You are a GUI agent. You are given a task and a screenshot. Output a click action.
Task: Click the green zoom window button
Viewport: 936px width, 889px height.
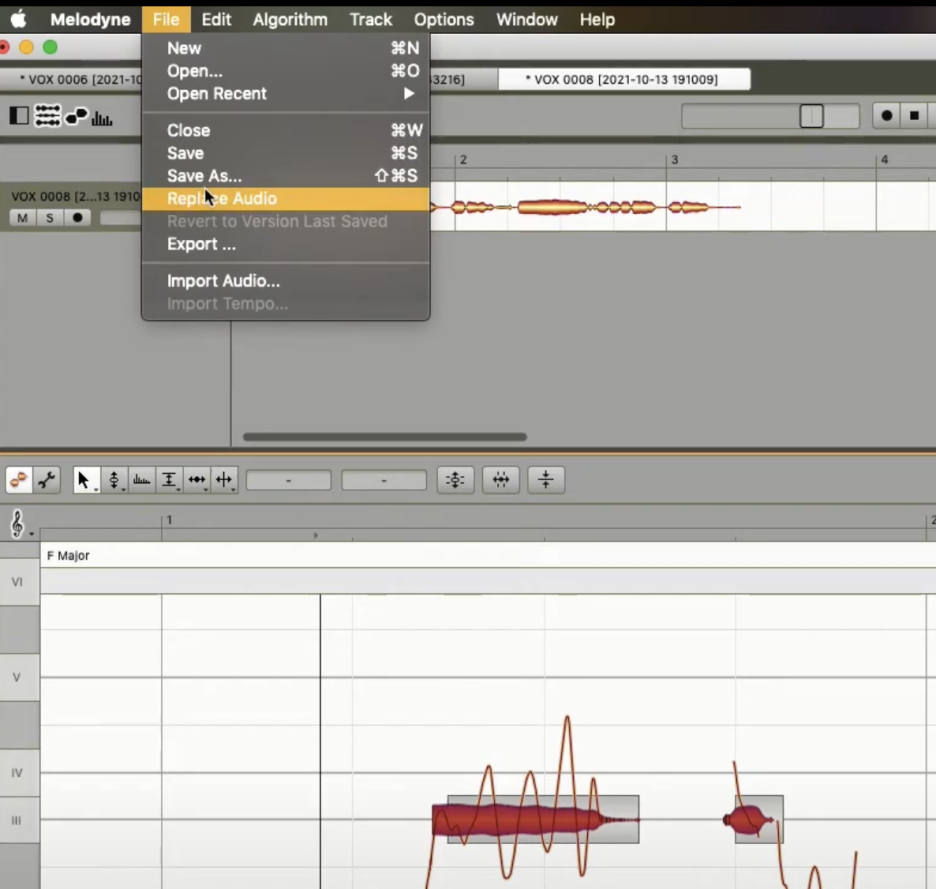click(50, 47)
